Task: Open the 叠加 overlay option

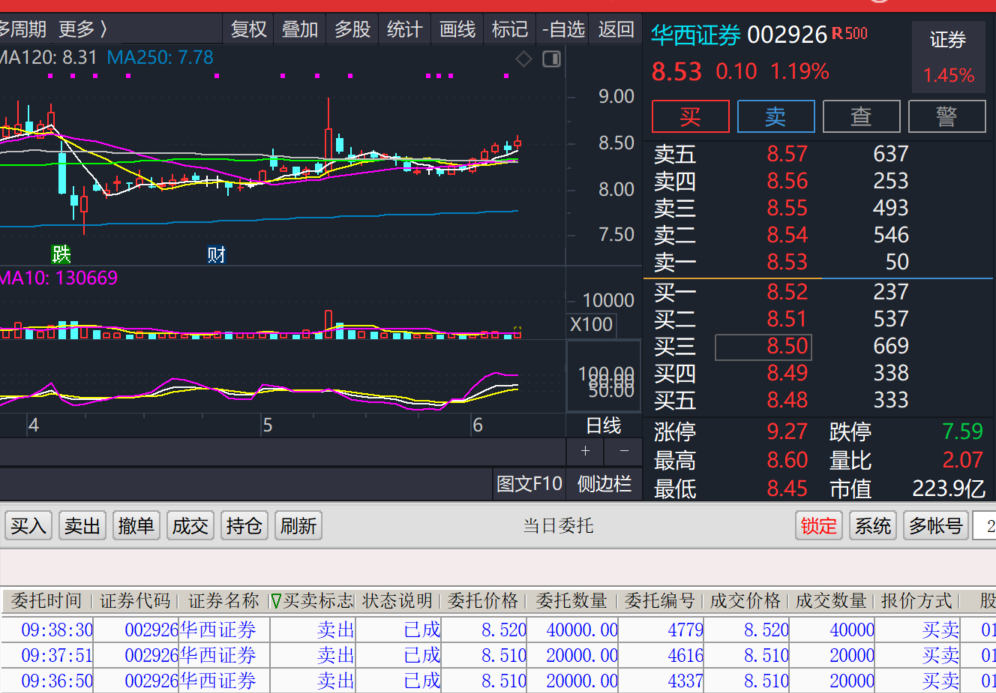Action: click(x=300, y=29)
